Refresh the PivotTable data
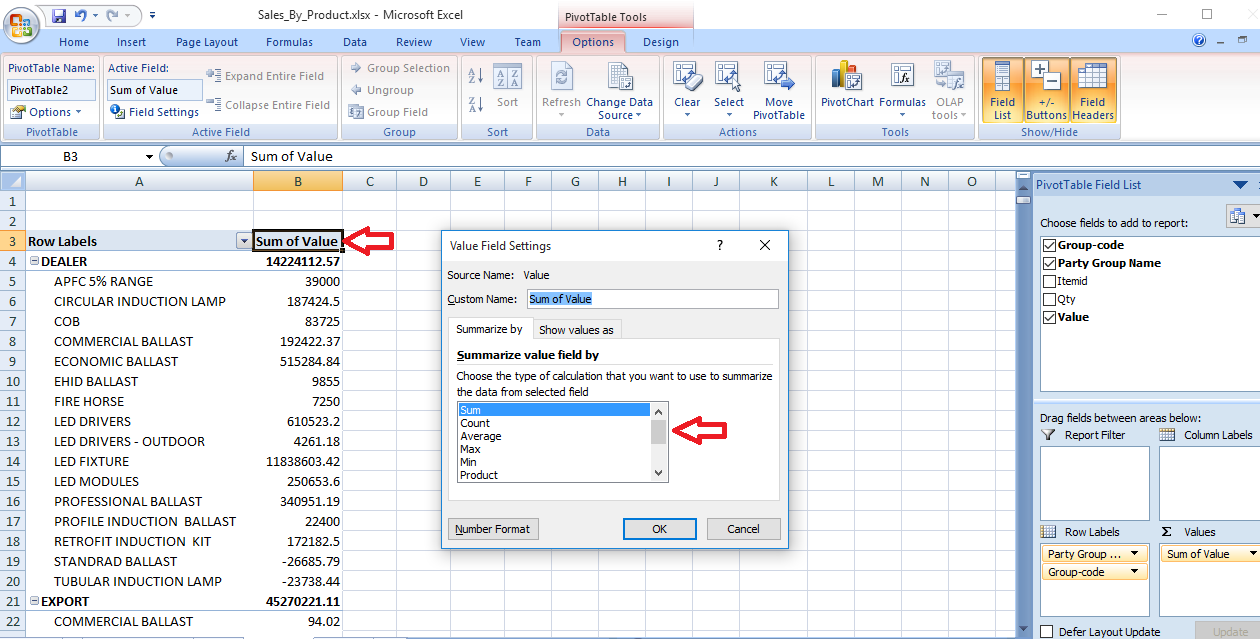Screen dimensions: 1260x639 point(561,88)
